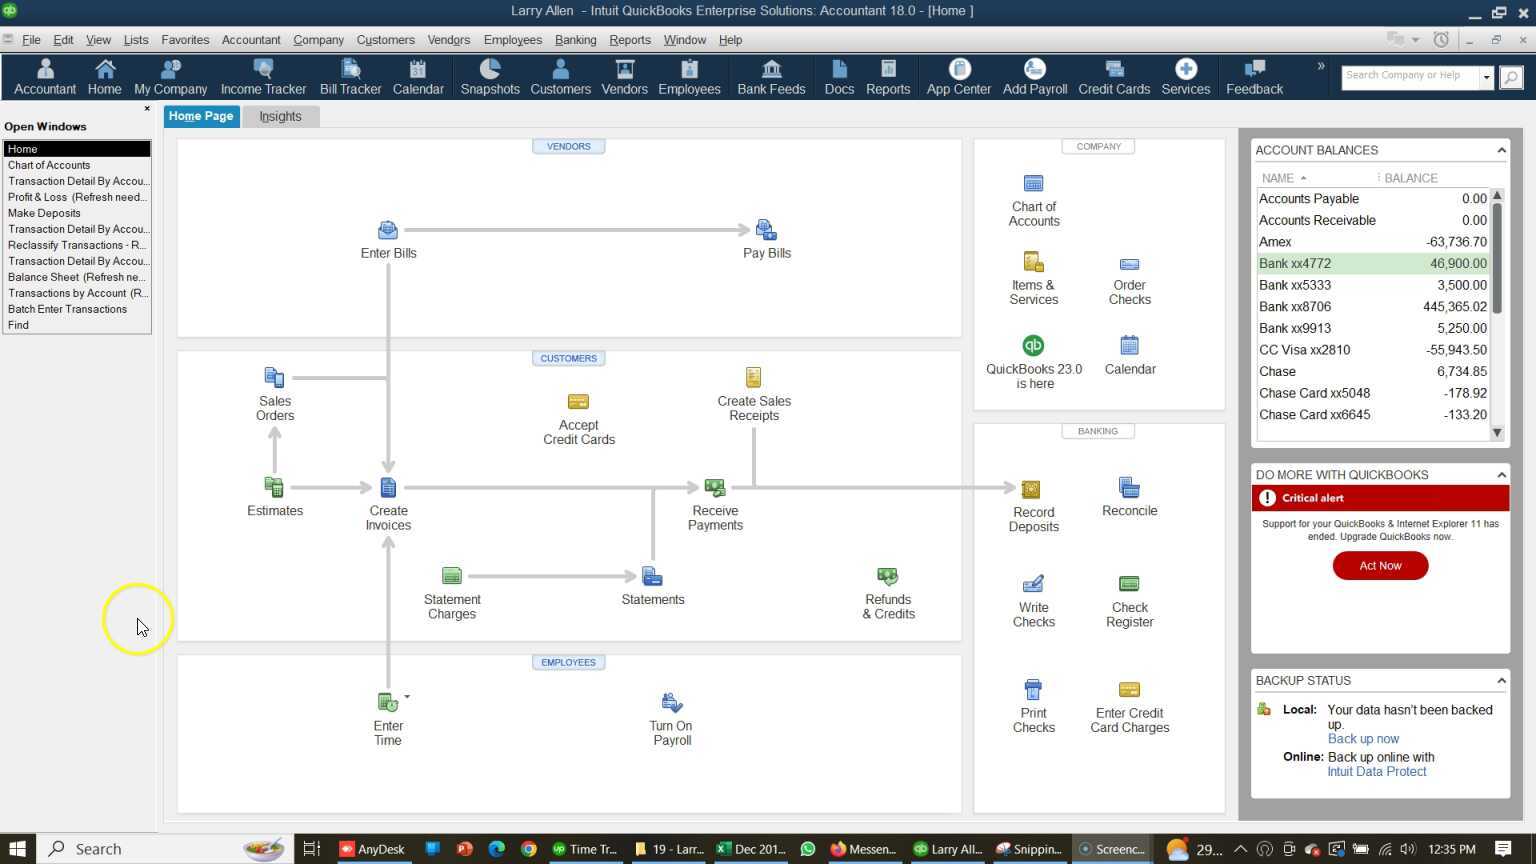The height and width of the screenshot is (864, 1536).
Task: Show more icon bar items chevron
Action: tap(1321, 67)
